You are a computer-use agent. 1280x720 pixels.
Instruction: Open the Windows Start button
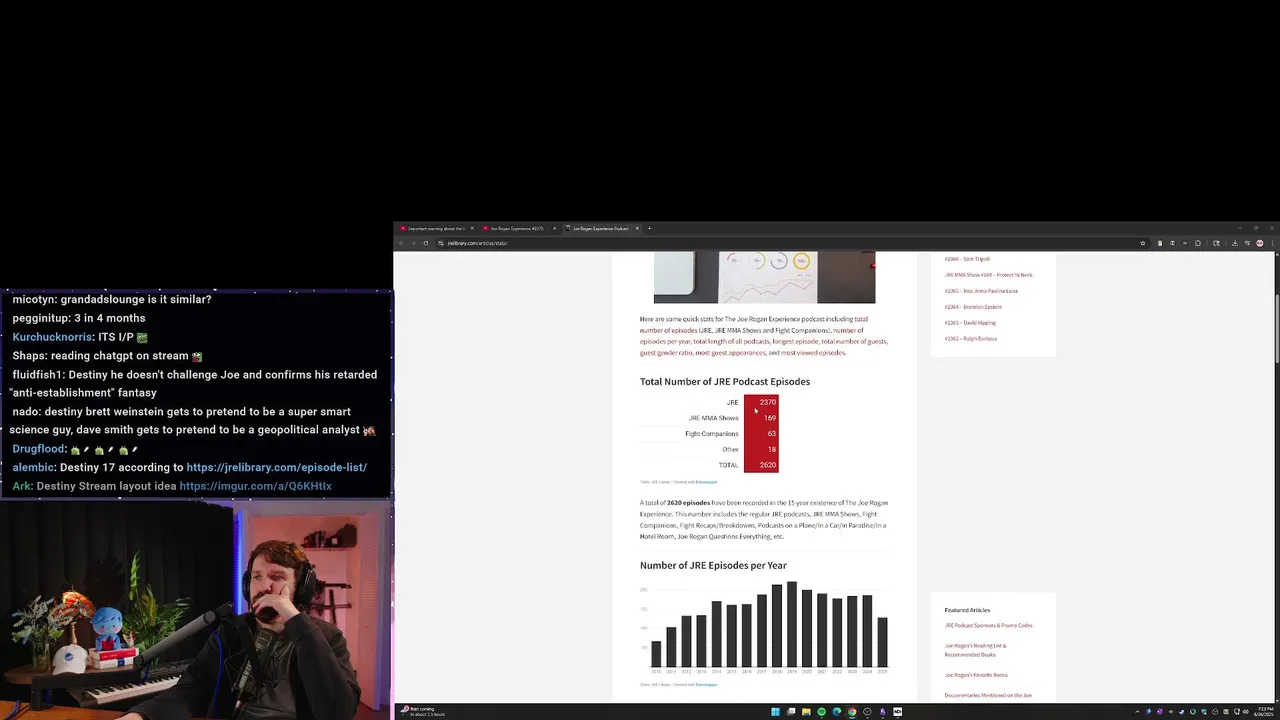coord(775,712)
